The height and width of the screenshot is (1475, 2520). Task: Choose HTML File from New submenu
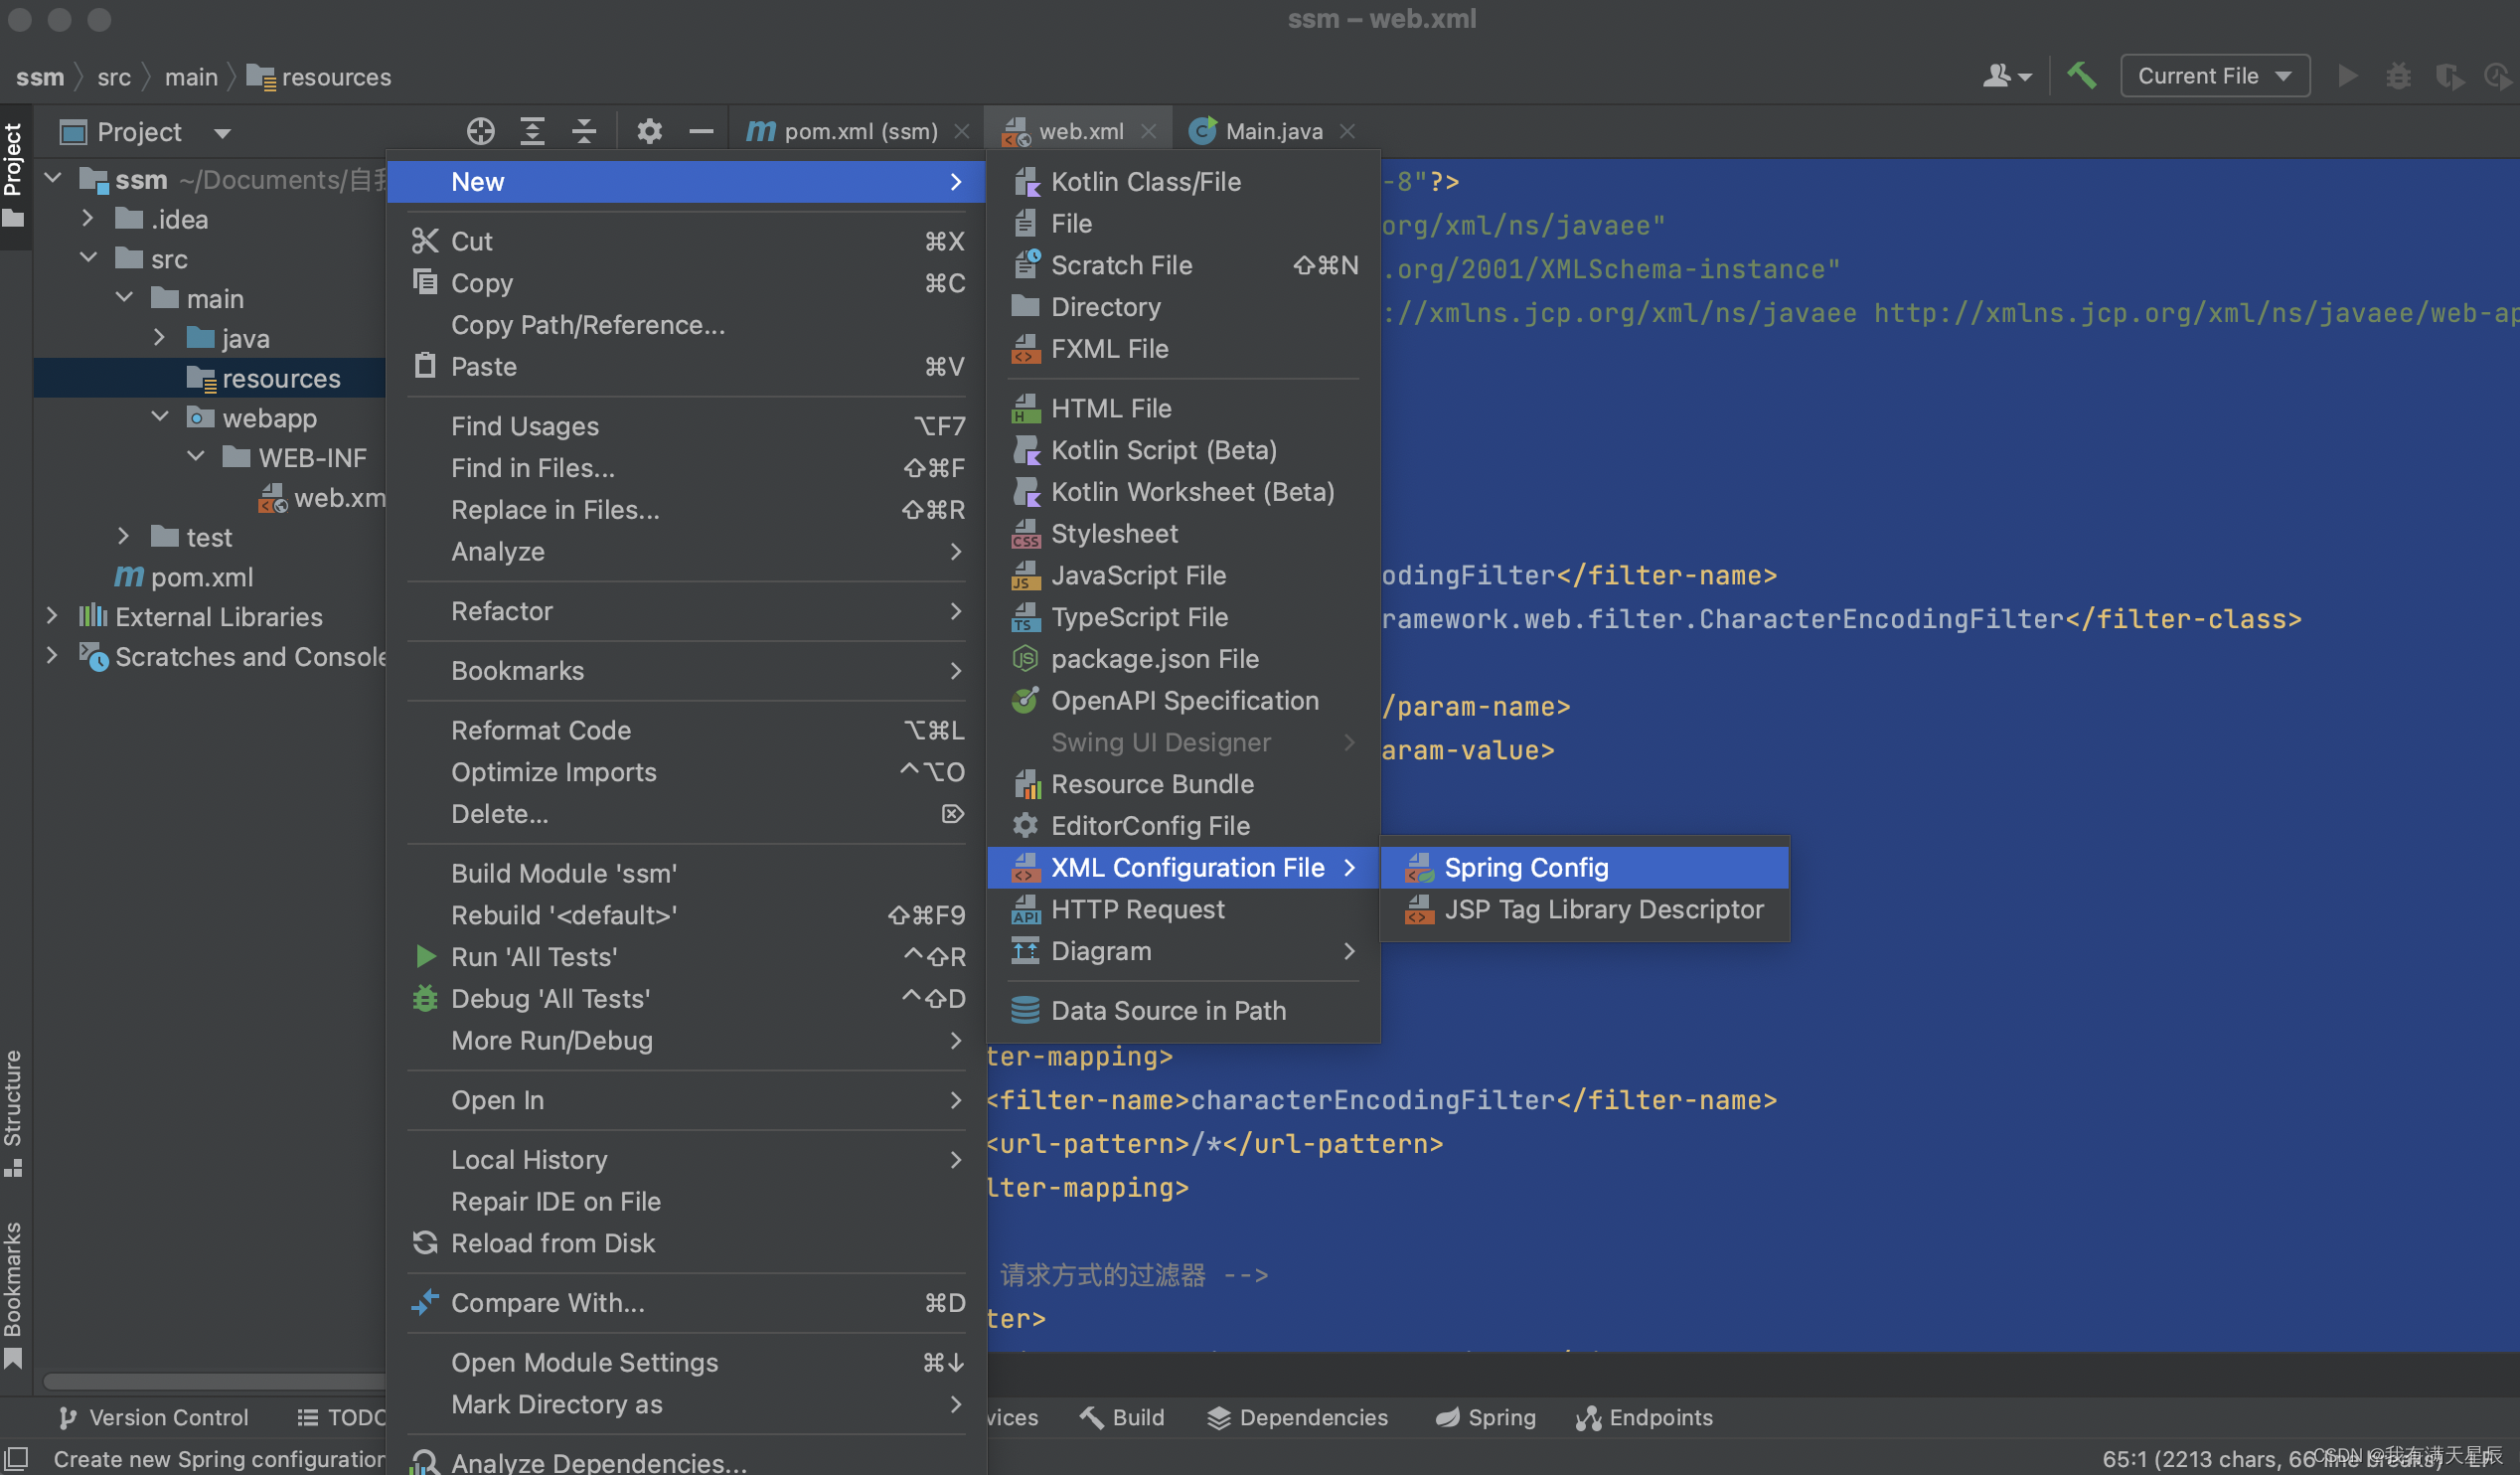(x=1183, y=408)
